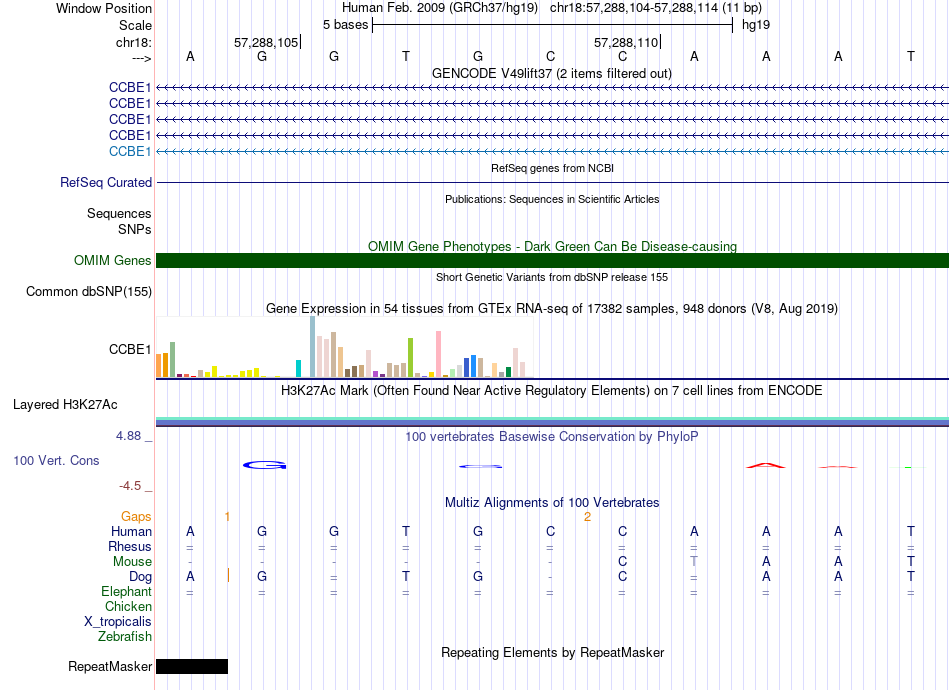Click the GENCODE V49lift37 track title

pyautogui.click(x=551, y=73)
